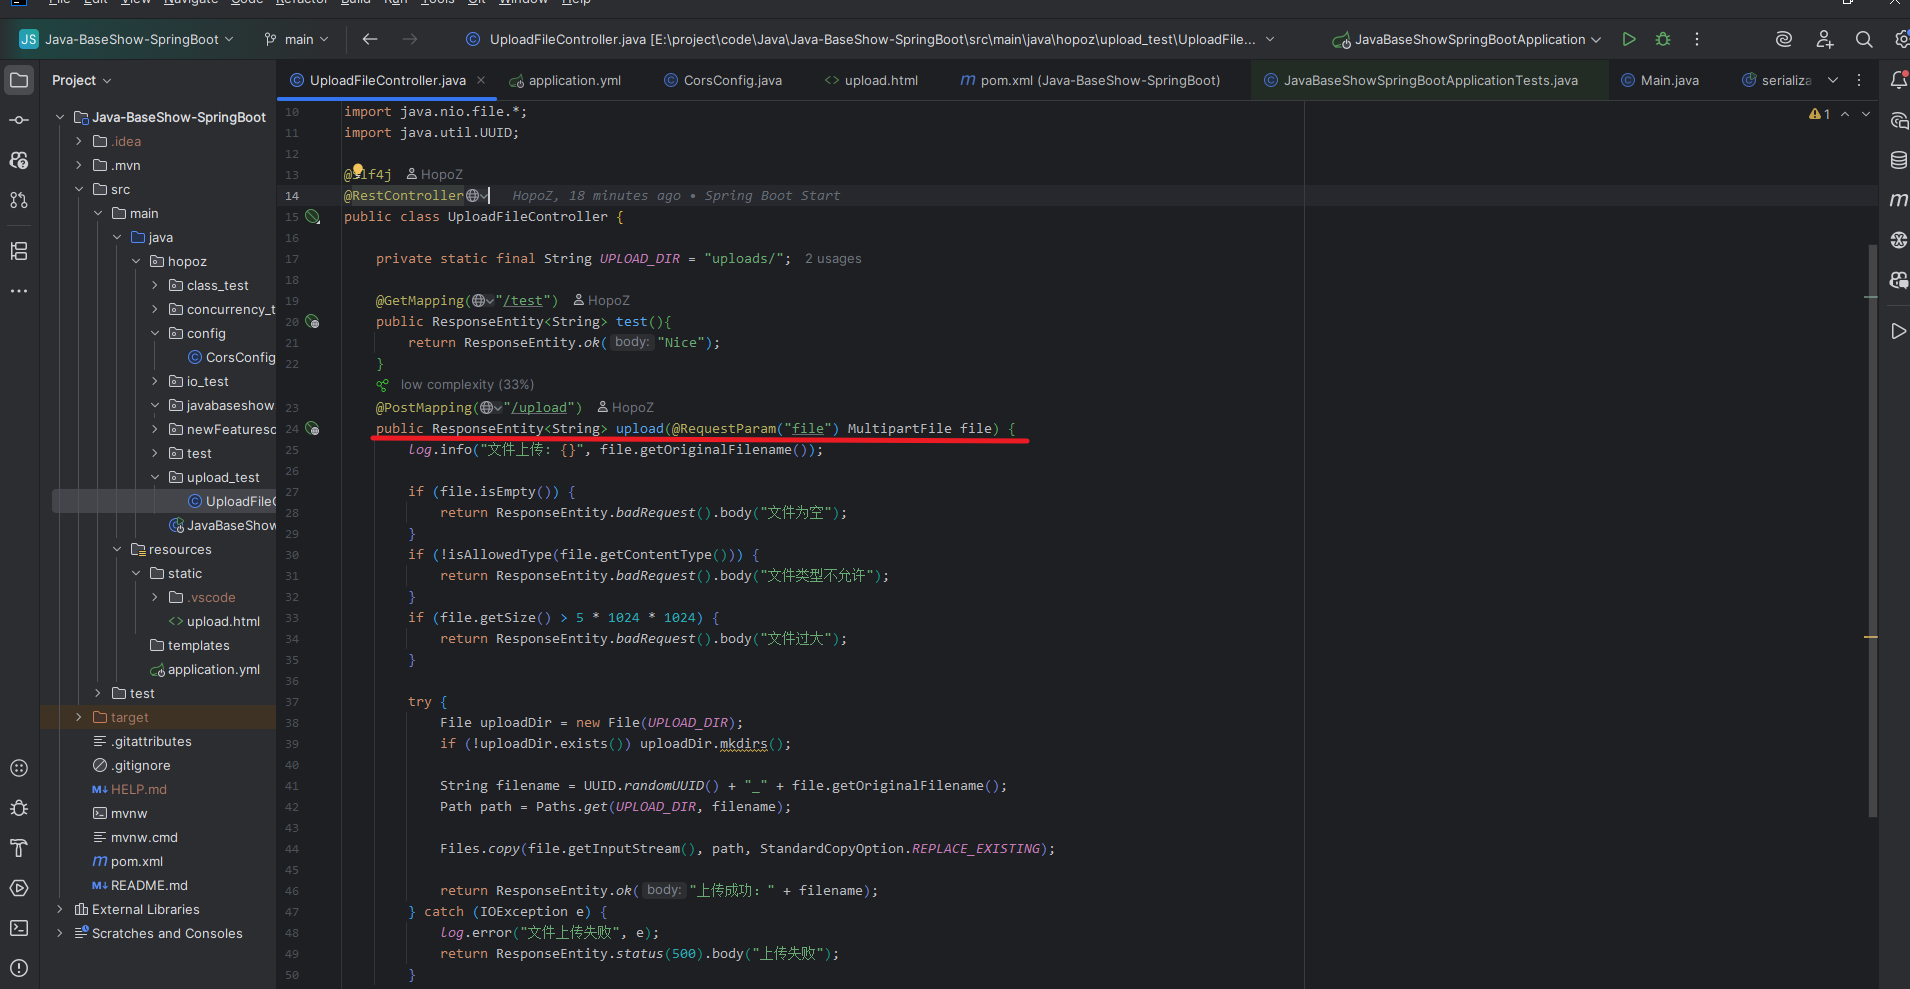Click the low complexity (33%) hint
This screenshot has height=989, width=1910.
pyautogui.click(x=467, y=384)
